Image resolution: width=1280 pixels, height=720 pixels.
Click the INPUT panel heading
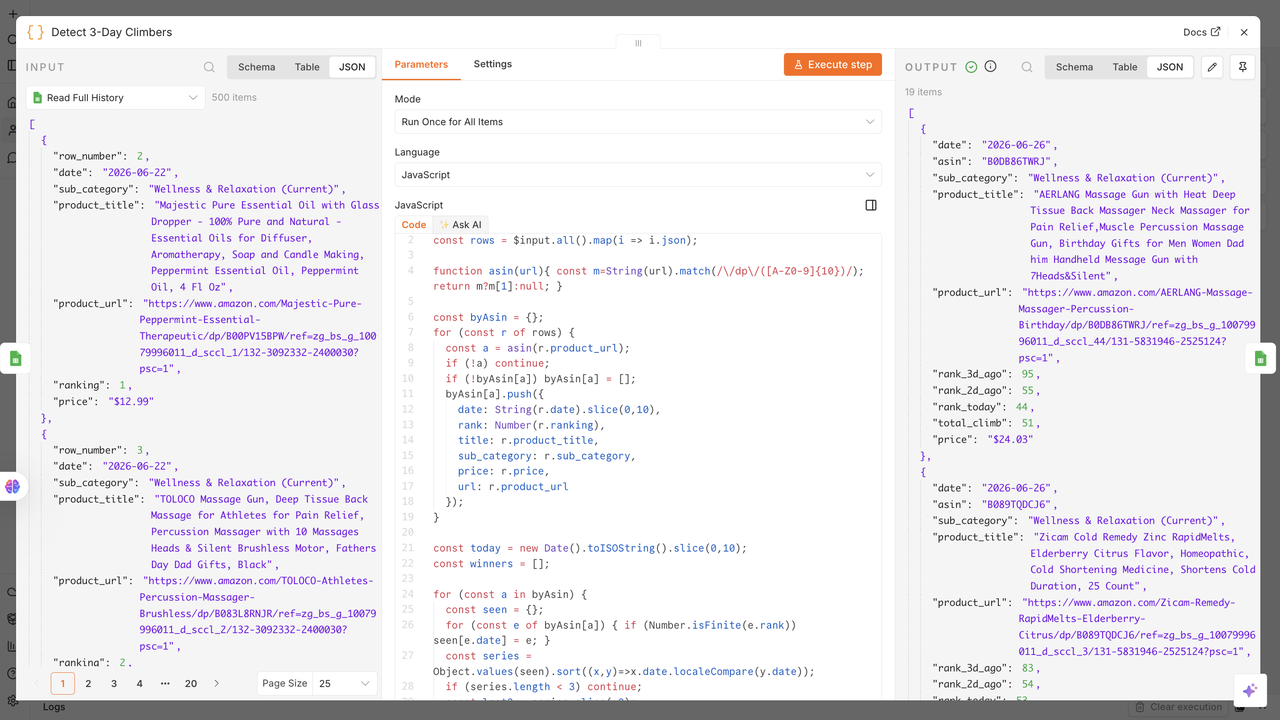coord(46,67)
